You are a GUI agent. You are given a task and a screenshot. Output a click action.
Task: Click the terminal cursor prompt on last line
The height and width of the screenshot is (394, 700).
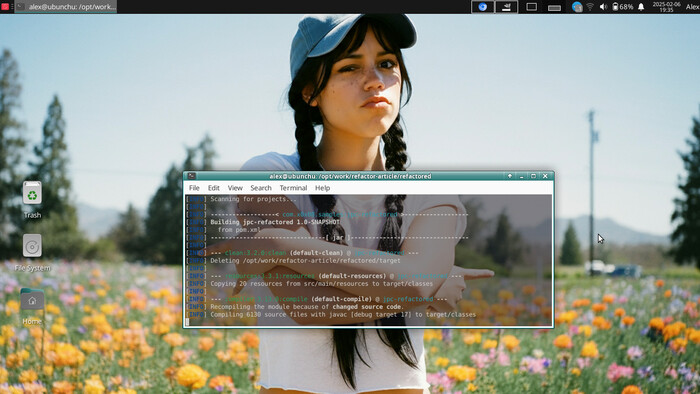point(188,322)
